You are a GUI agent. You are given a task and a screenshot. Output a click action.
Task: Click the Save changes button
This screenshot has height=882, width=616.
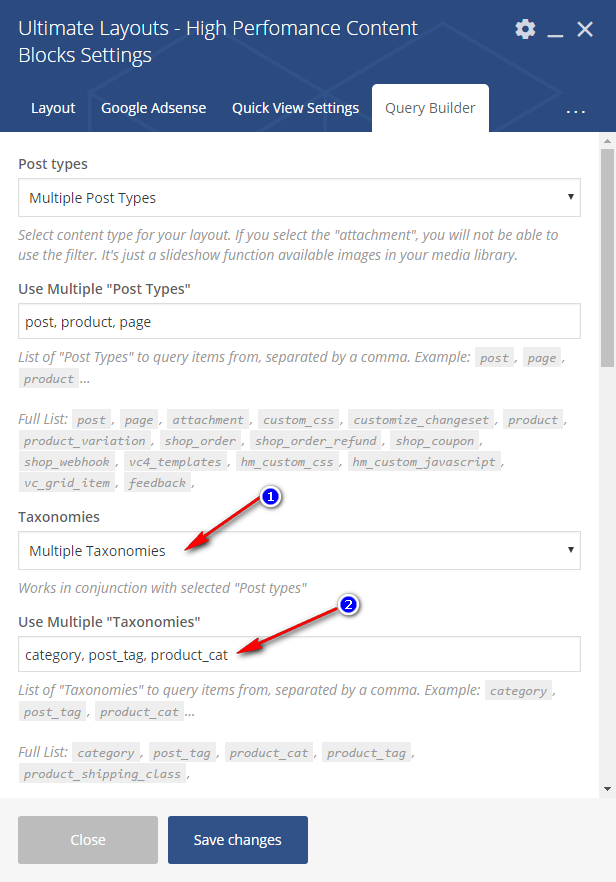click(238, 840)
